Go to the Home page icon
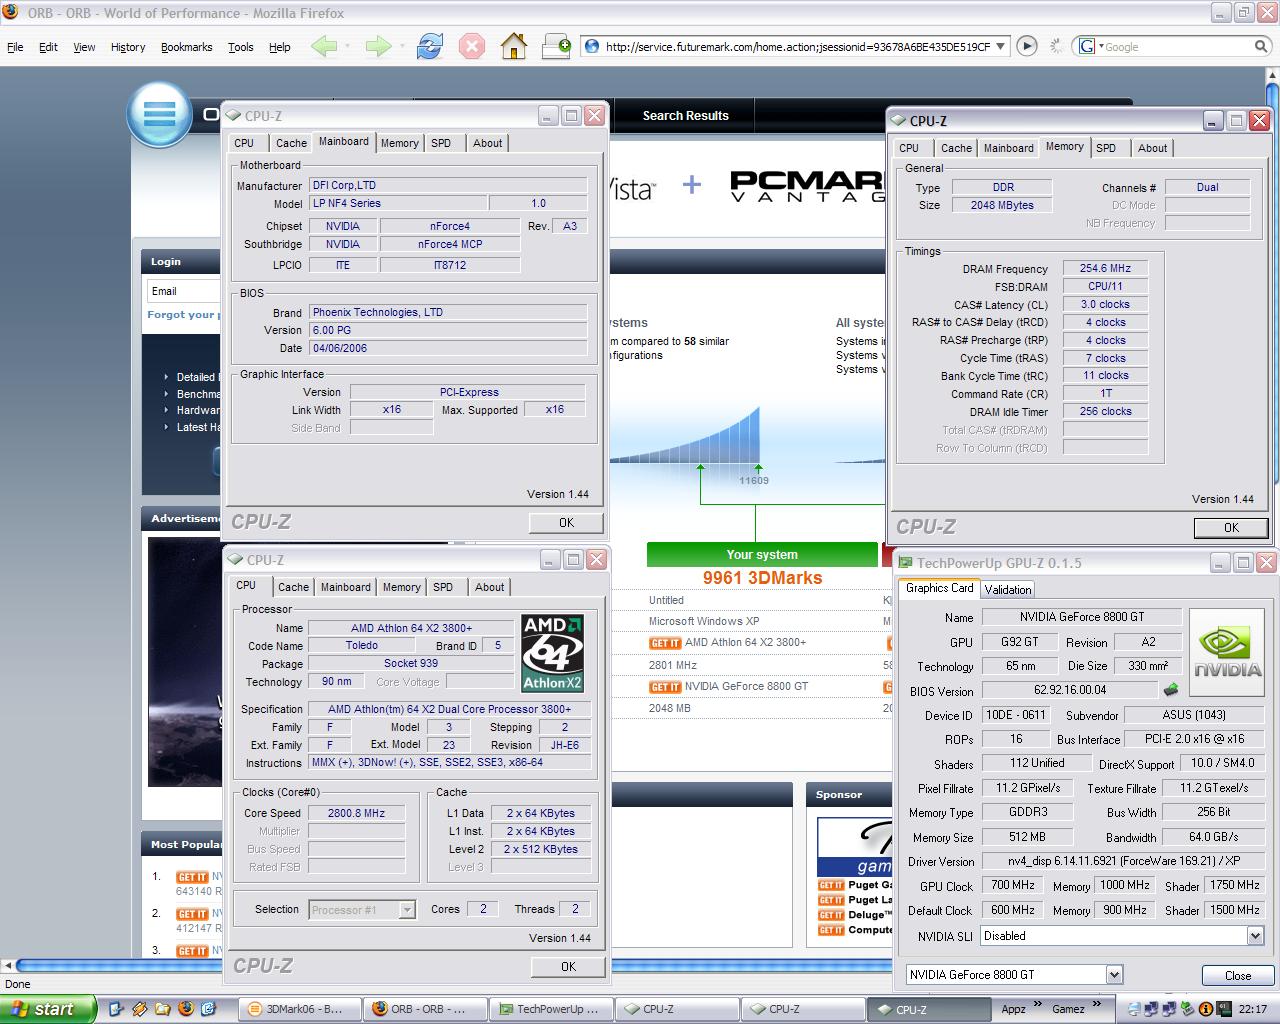Screen dimensions: 1280x1024 coord(513,46)
